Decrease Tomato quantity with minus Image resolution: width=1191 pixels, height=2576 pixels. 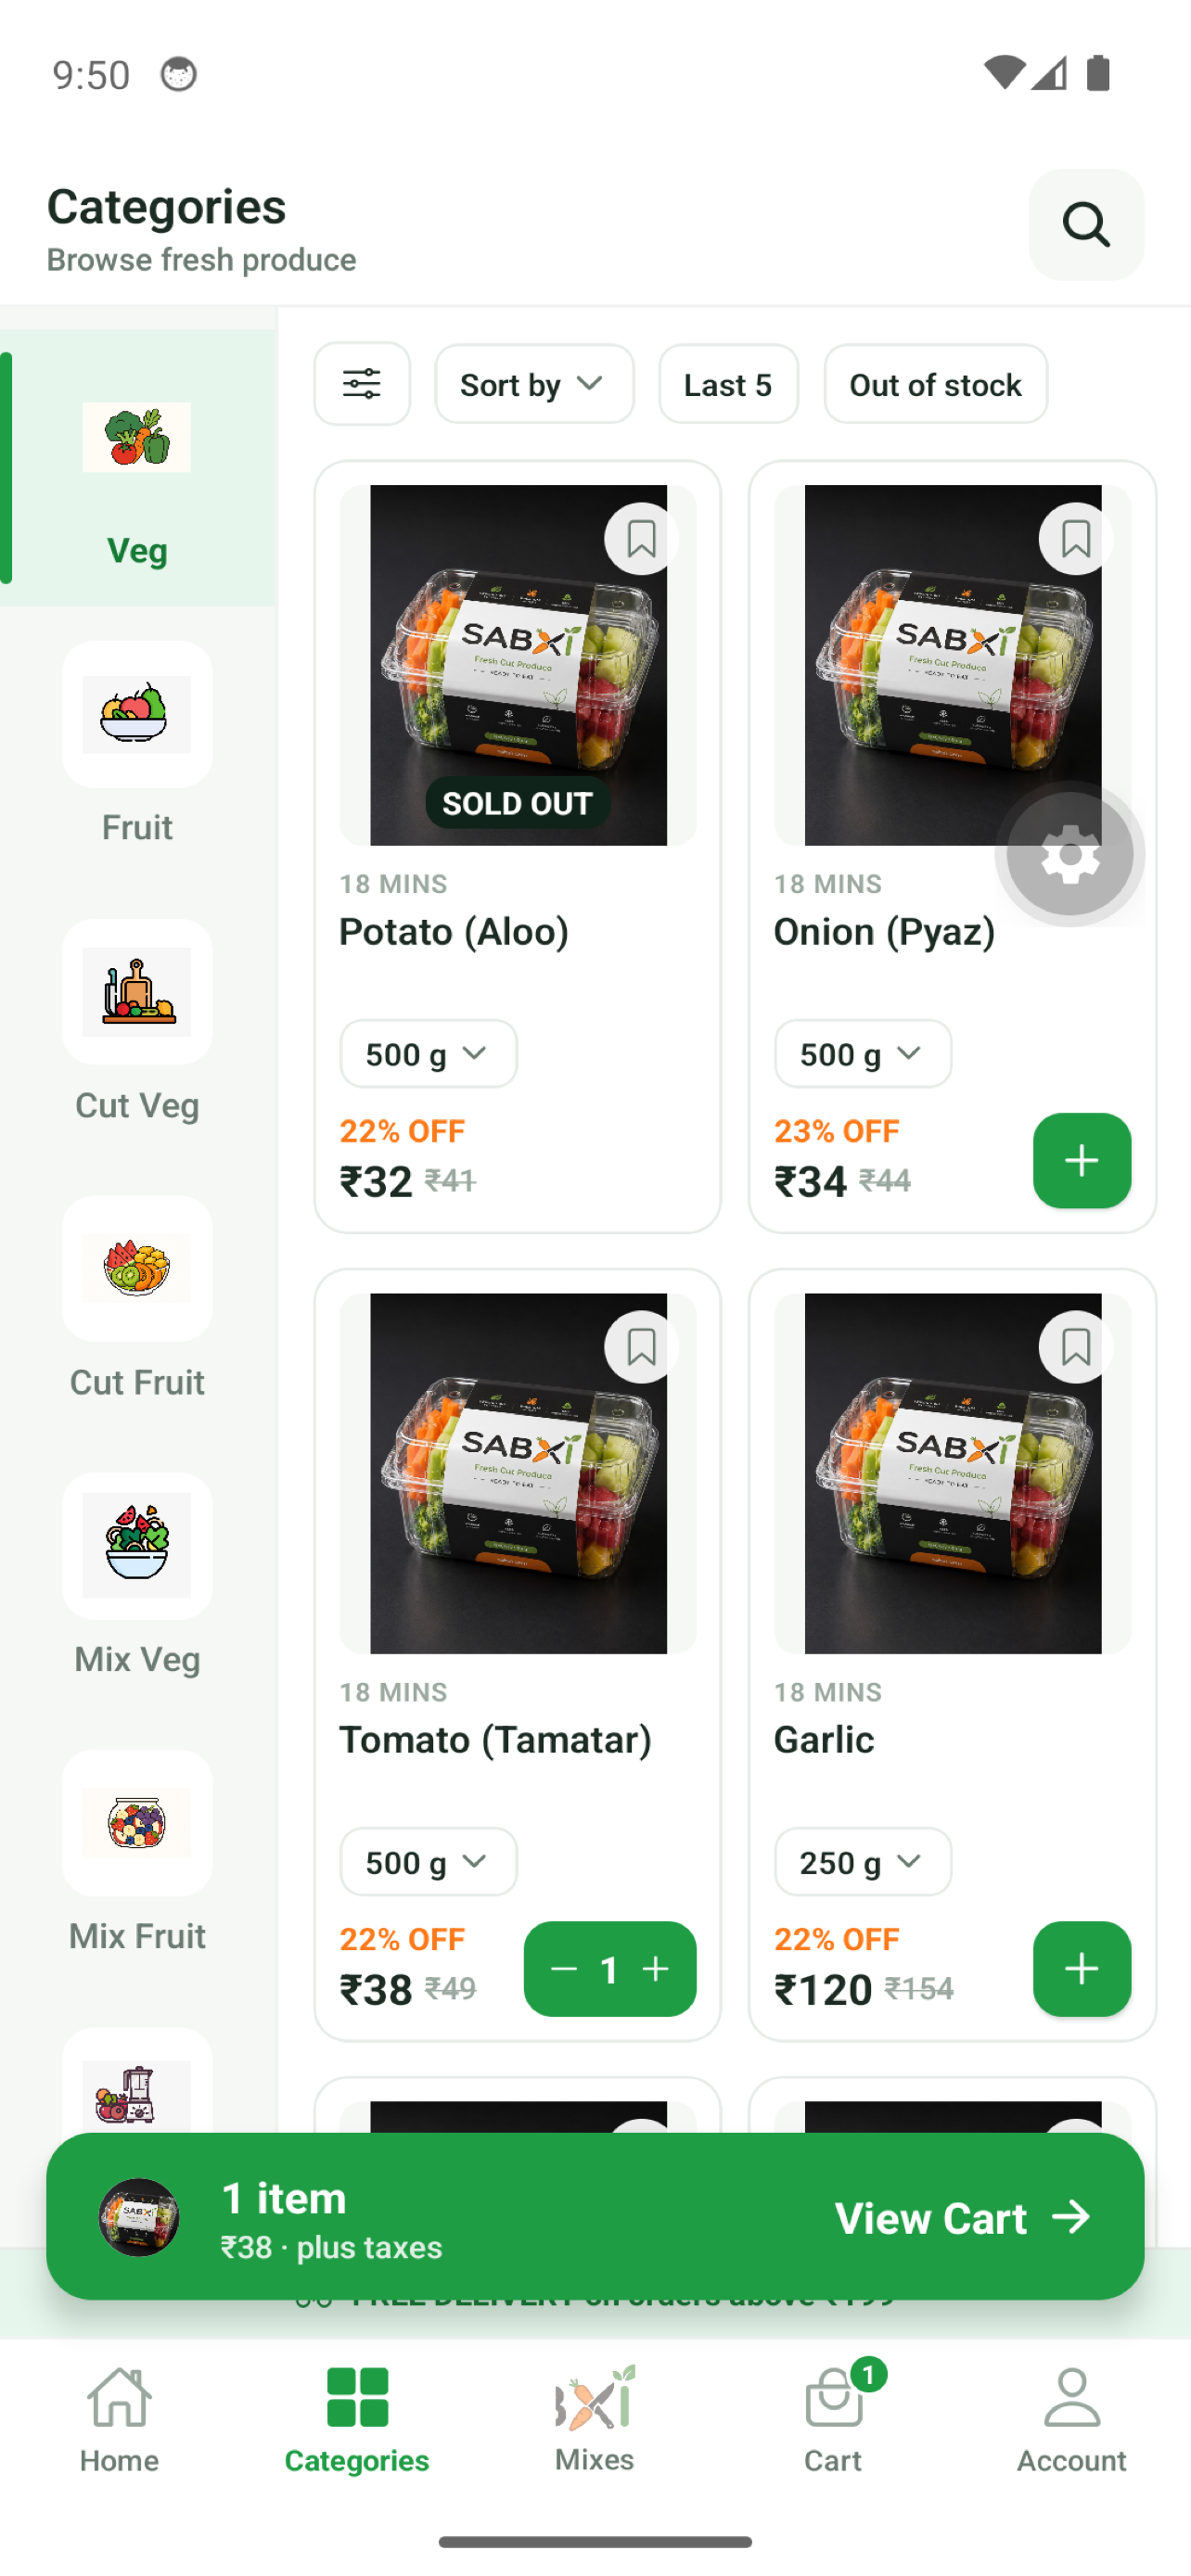click(564, 1968)
